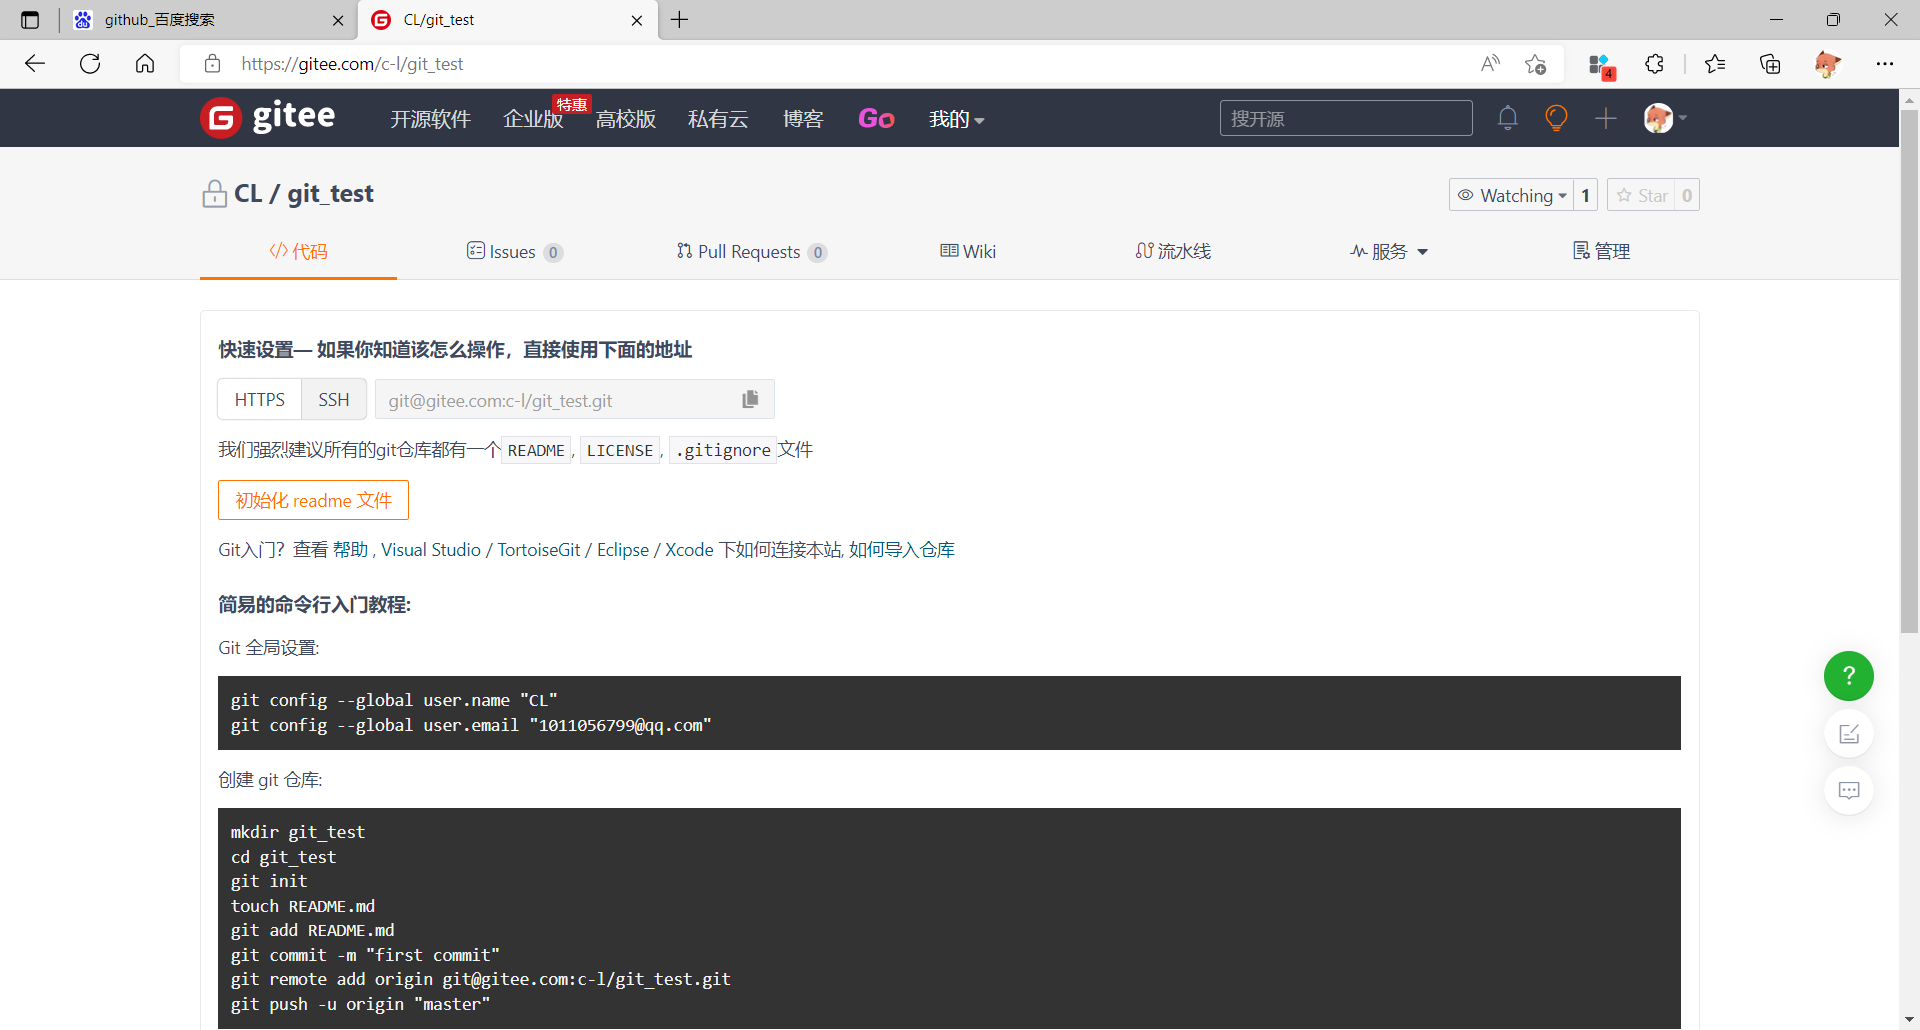The height and width of the screenshot is (1030, 1920).
Task: Click the page vertical scrollbar thumb
Action: (1909, 370)
